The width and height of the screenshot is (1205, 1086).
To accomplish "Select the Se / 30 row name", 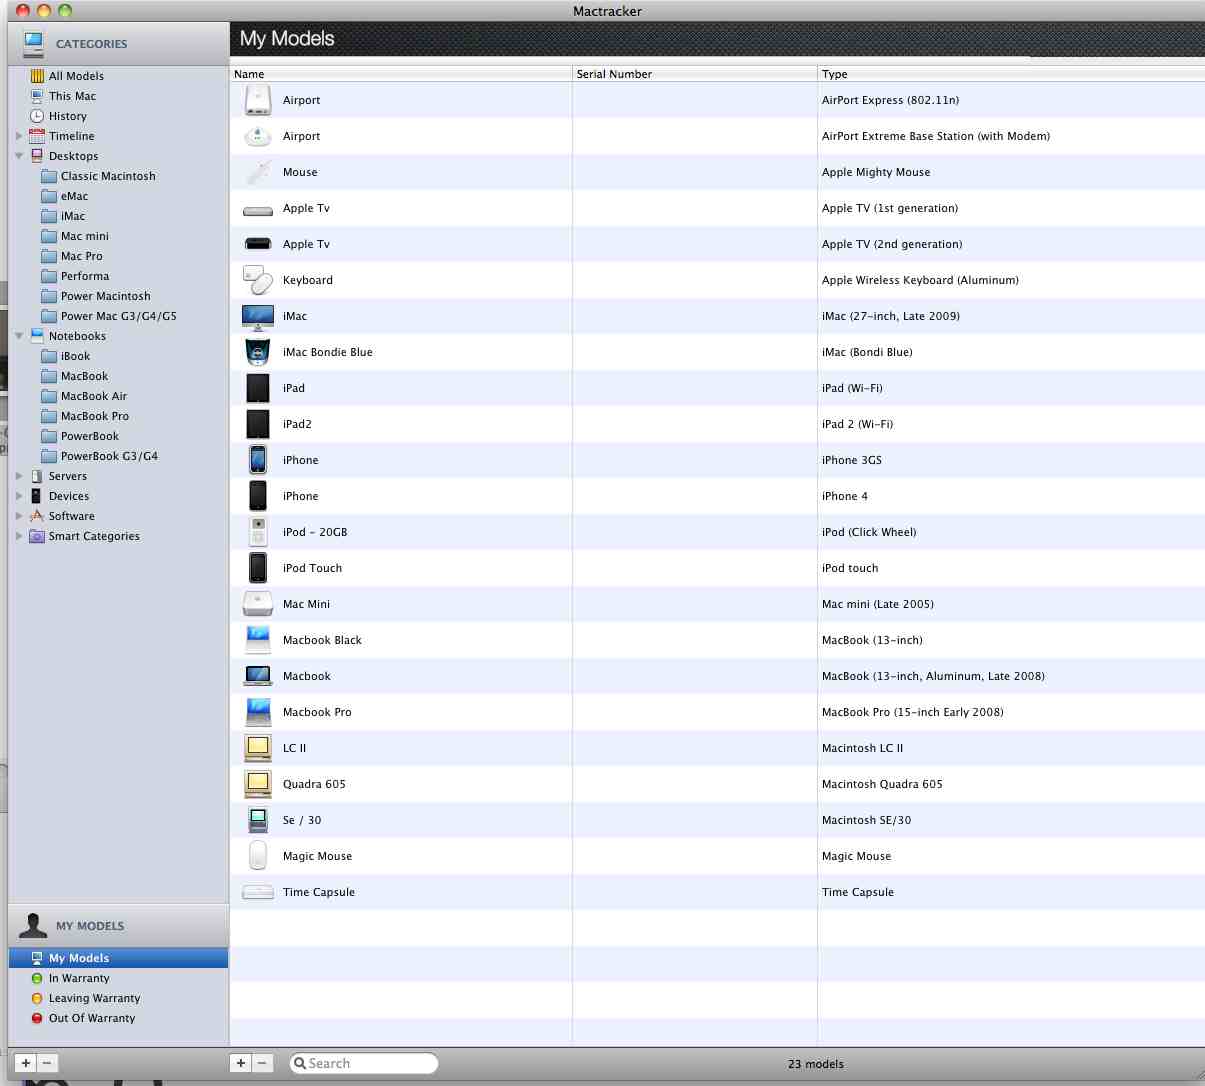I will tap(302, 820).
